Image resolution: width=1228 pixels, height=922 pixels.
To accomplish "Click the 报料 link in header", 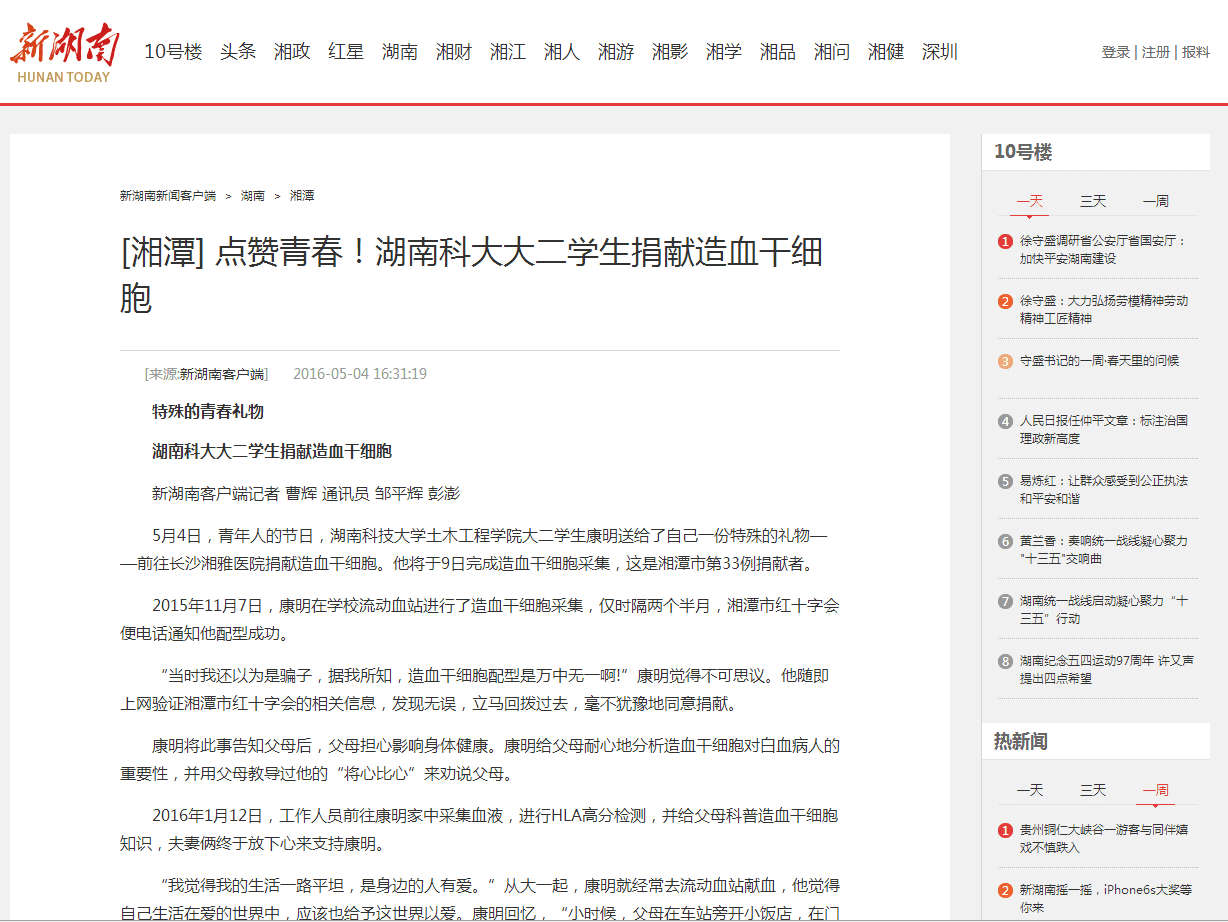I will point(1196,52).
